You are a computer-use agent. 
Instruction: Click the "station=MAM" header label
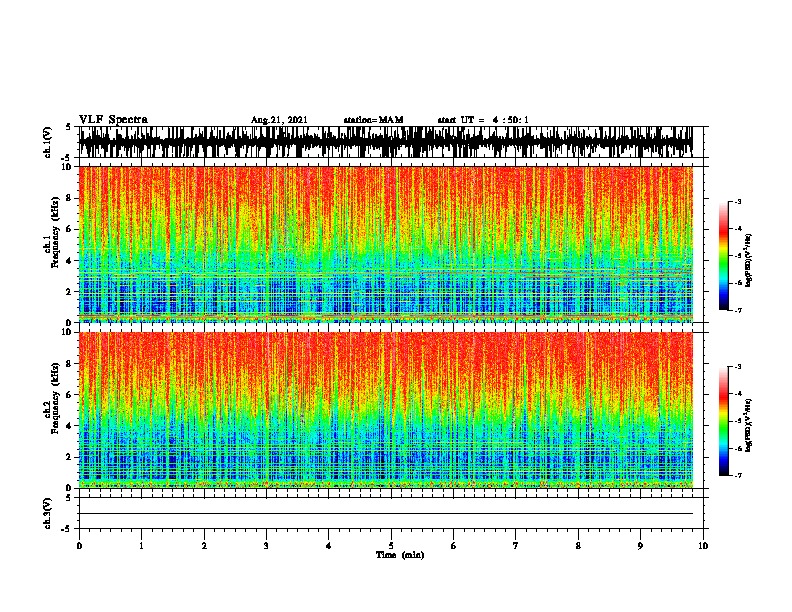[x=373, y=120]
